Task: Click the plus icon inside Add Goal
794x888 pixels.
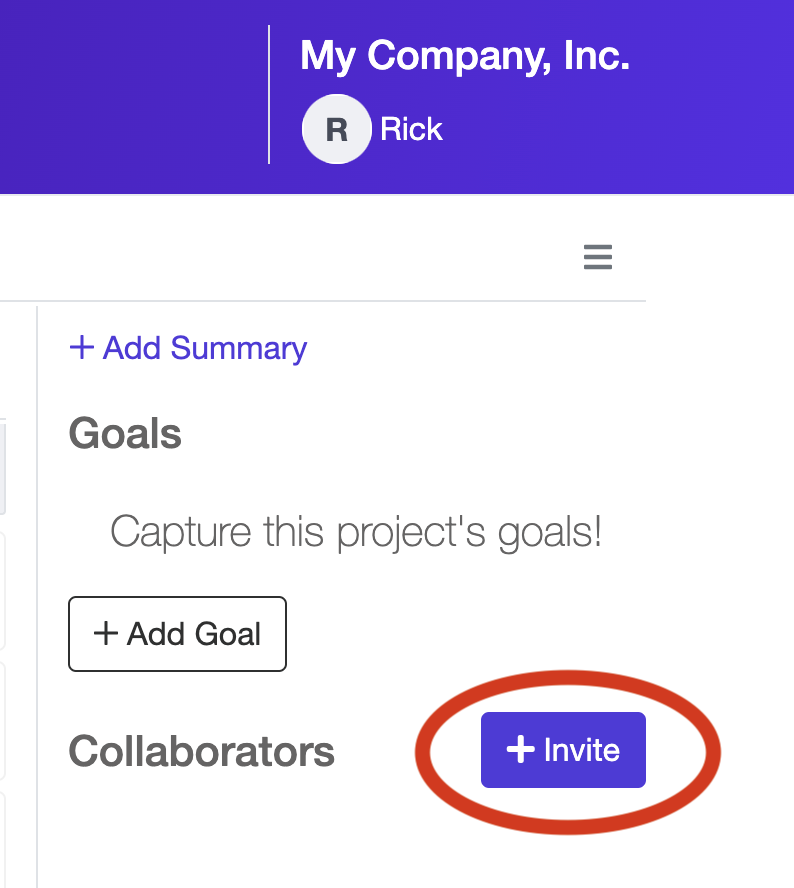Action: pos(105,633)
